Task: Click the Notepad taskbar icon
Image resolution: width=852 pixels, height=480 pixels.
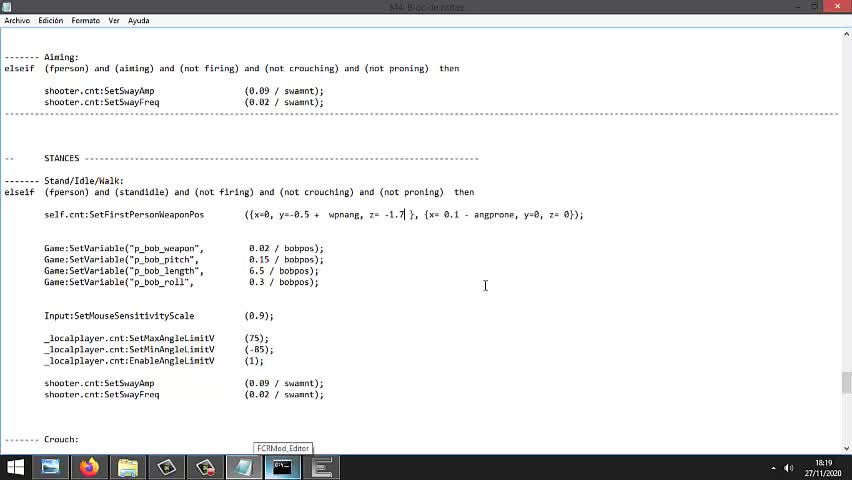Action: [244, 467]
